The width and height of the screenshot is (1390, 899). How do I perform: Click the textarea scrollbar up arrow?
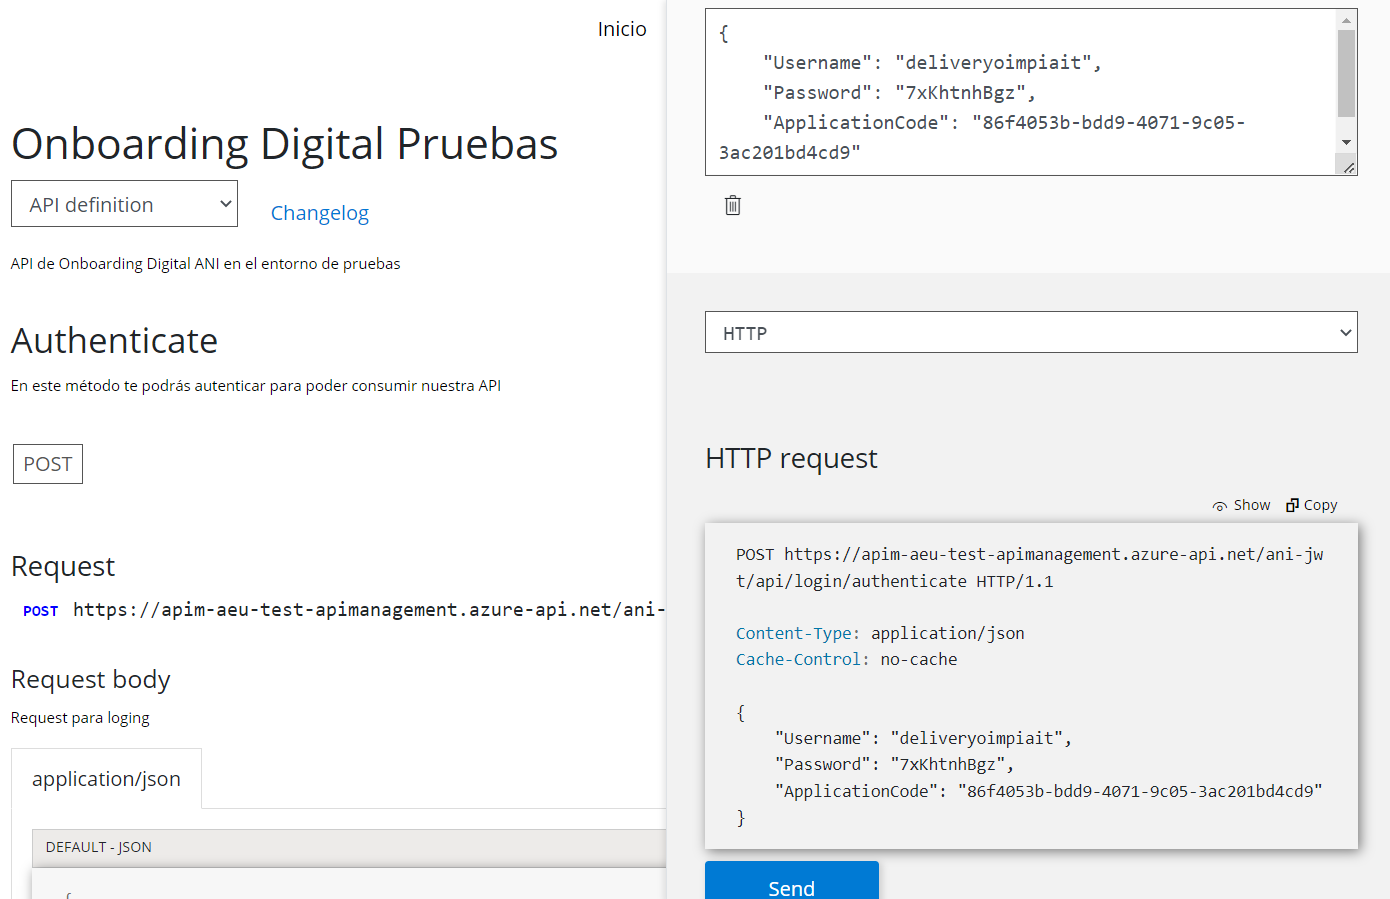tap(1346, 20)
